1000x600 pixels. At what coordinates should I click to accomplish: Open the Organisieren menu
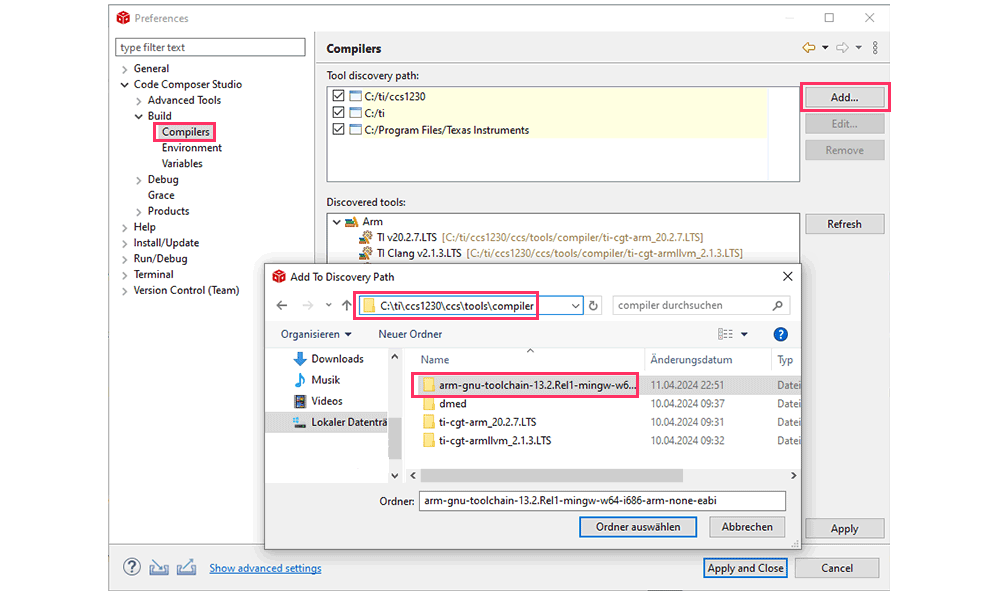coord(316,334)
